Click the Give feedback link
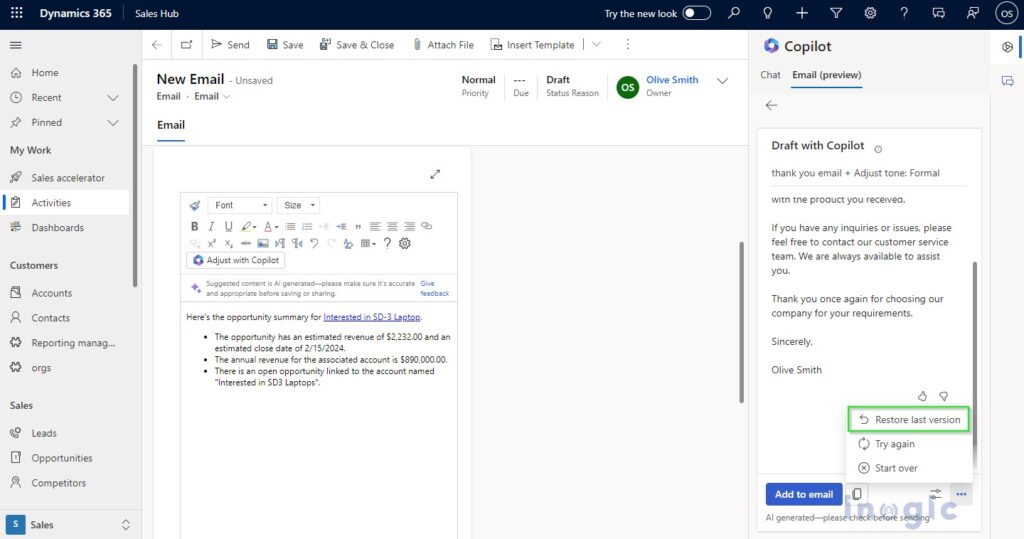The height and width of the screenshot is (539, 1024). click(434, 288)
